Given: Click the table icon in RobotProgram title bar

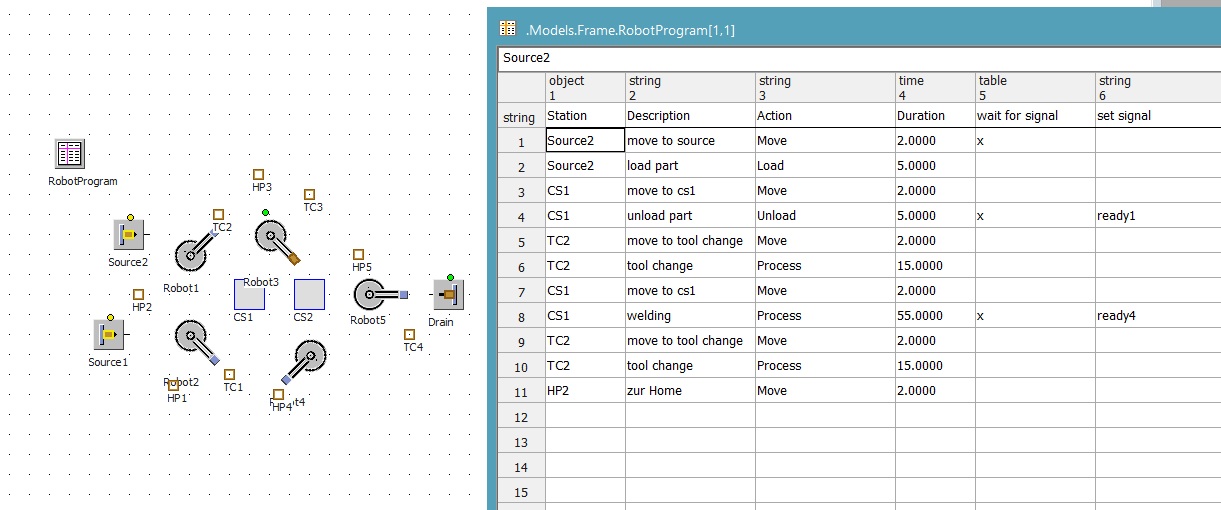Looking at the screenshot, I should (x=508, y=29).
